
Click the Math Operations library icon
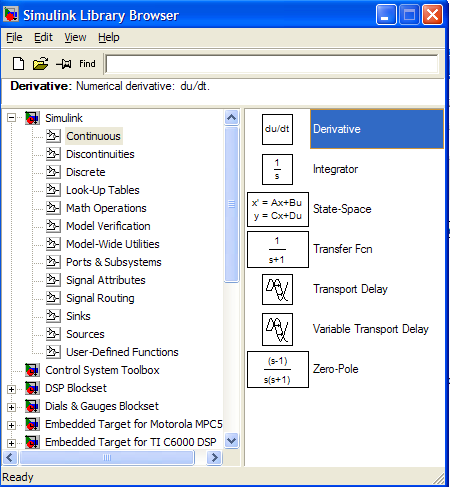[x=53, y=208]
